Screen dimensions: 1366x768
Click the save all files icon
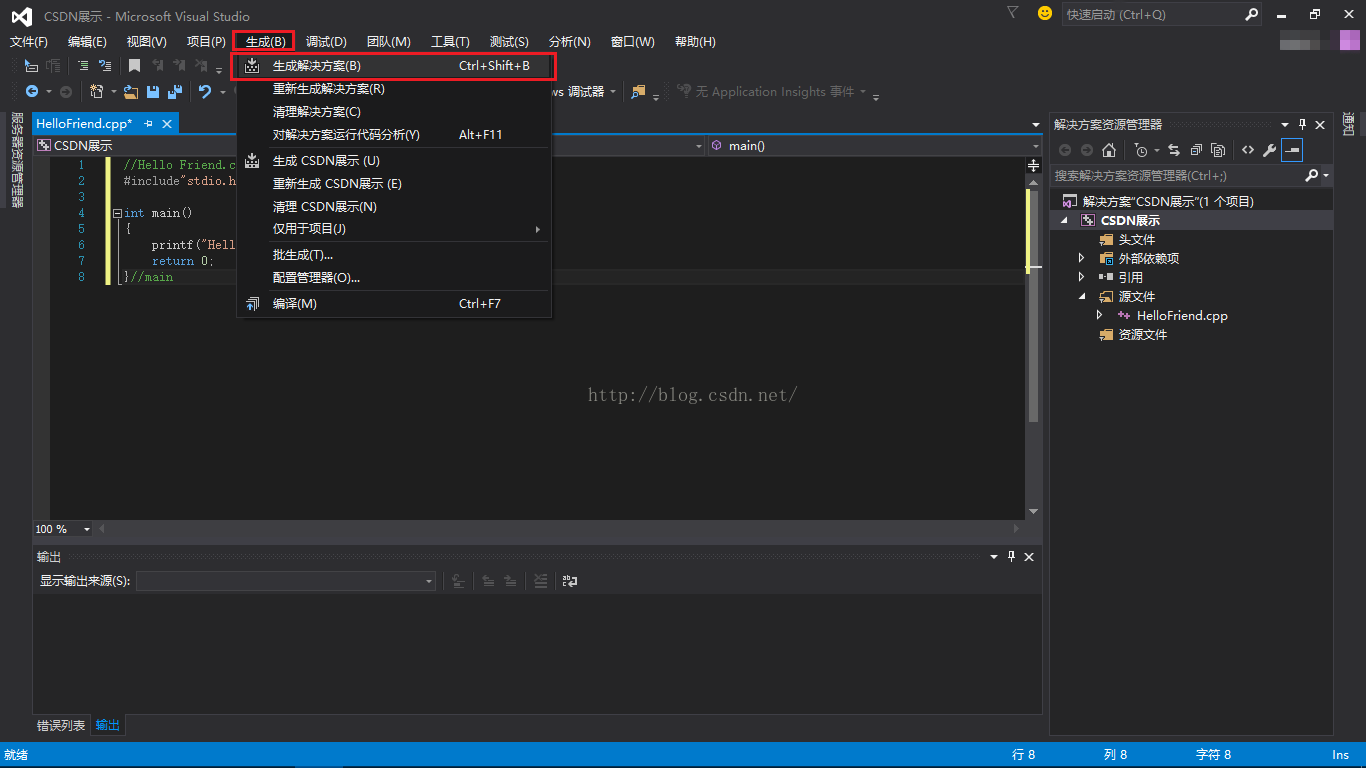[x=175, y=92]
